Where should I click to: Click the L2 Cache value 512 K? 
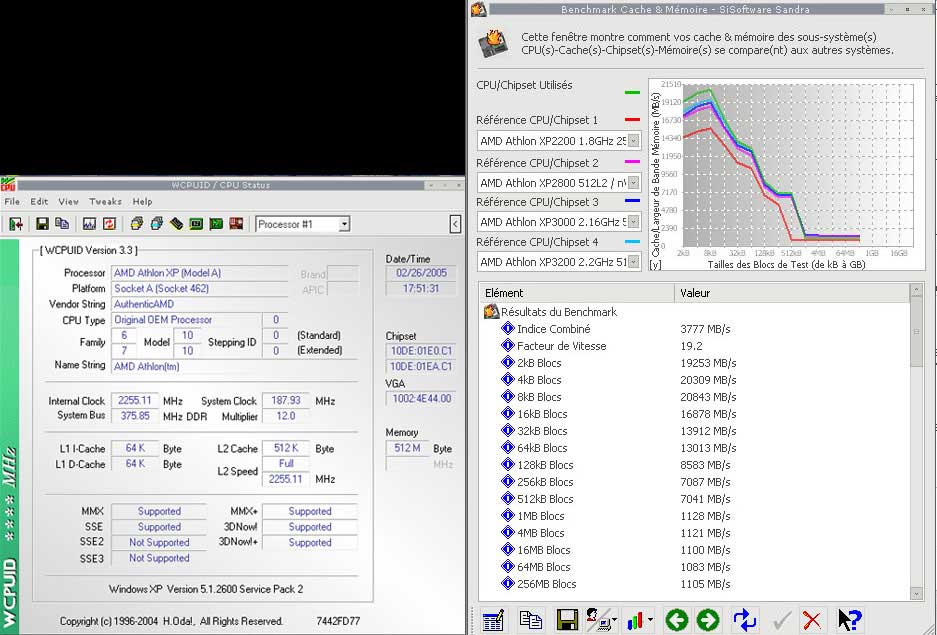286,447
